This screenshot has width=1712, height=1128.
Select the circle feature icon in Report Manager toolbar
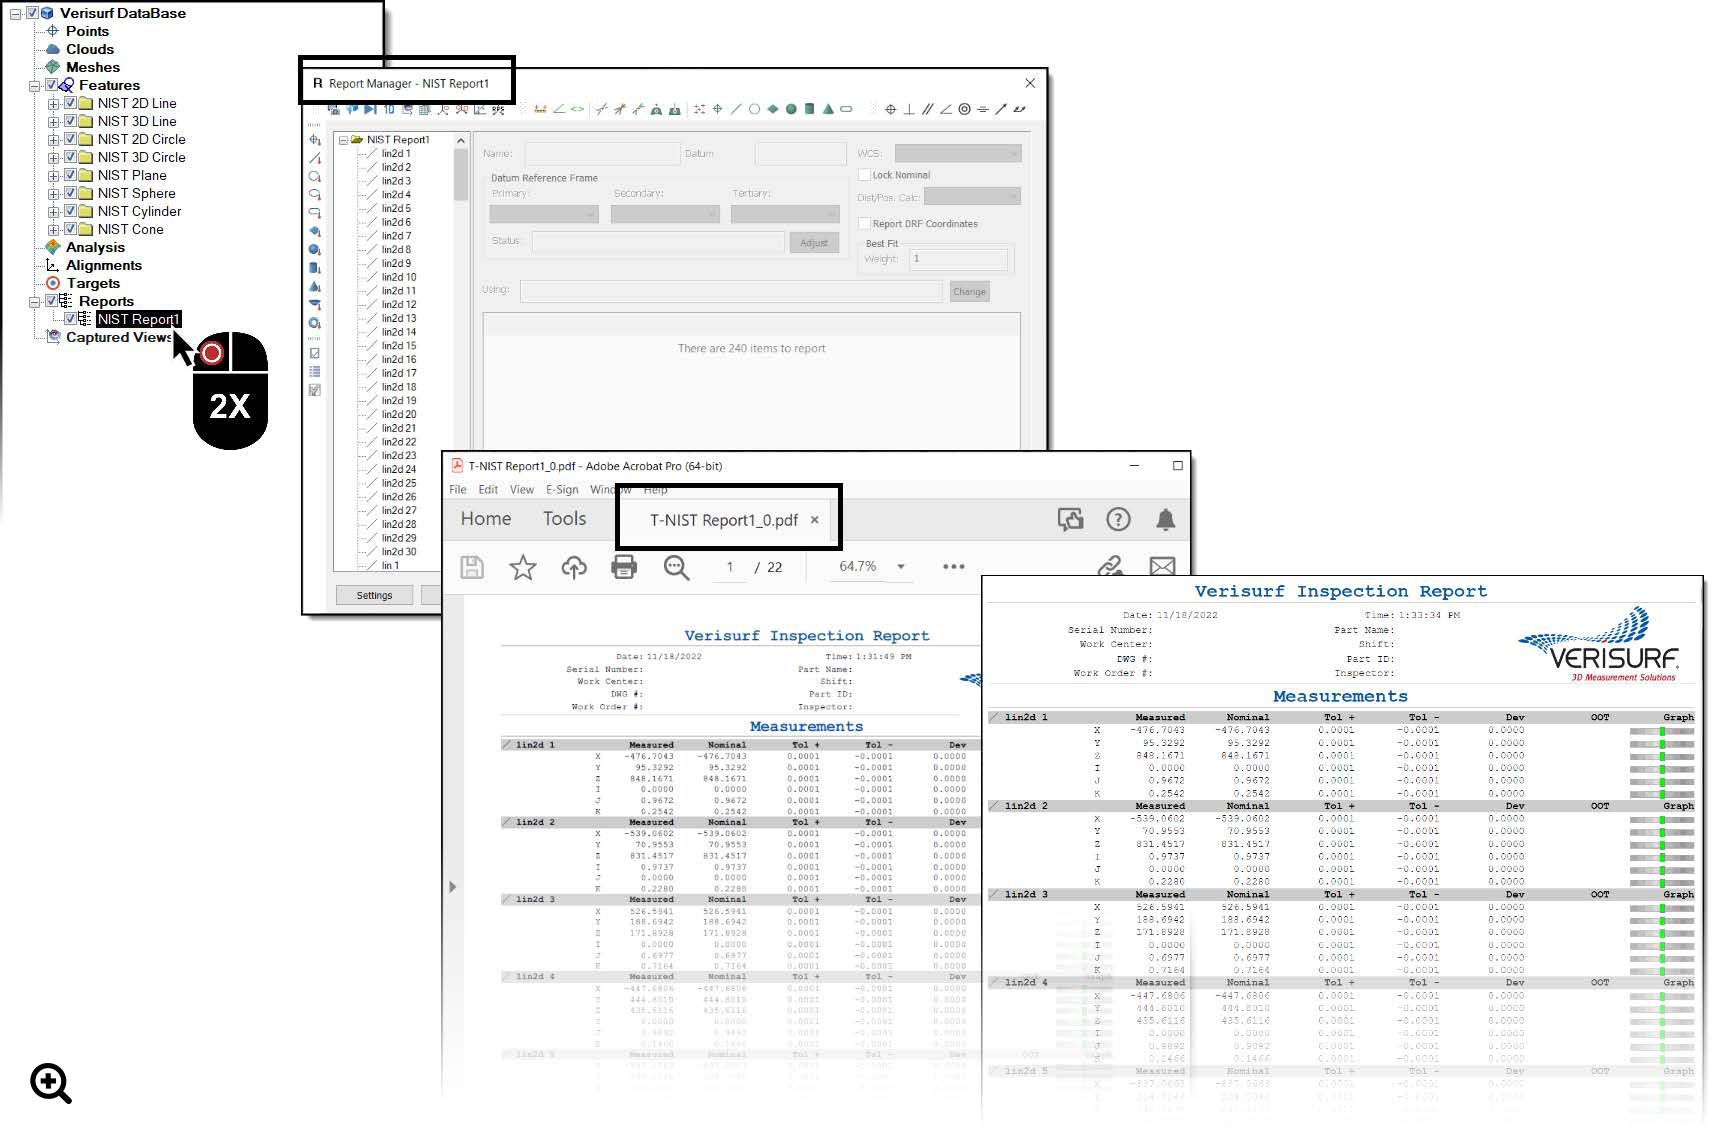click(754, 109)
